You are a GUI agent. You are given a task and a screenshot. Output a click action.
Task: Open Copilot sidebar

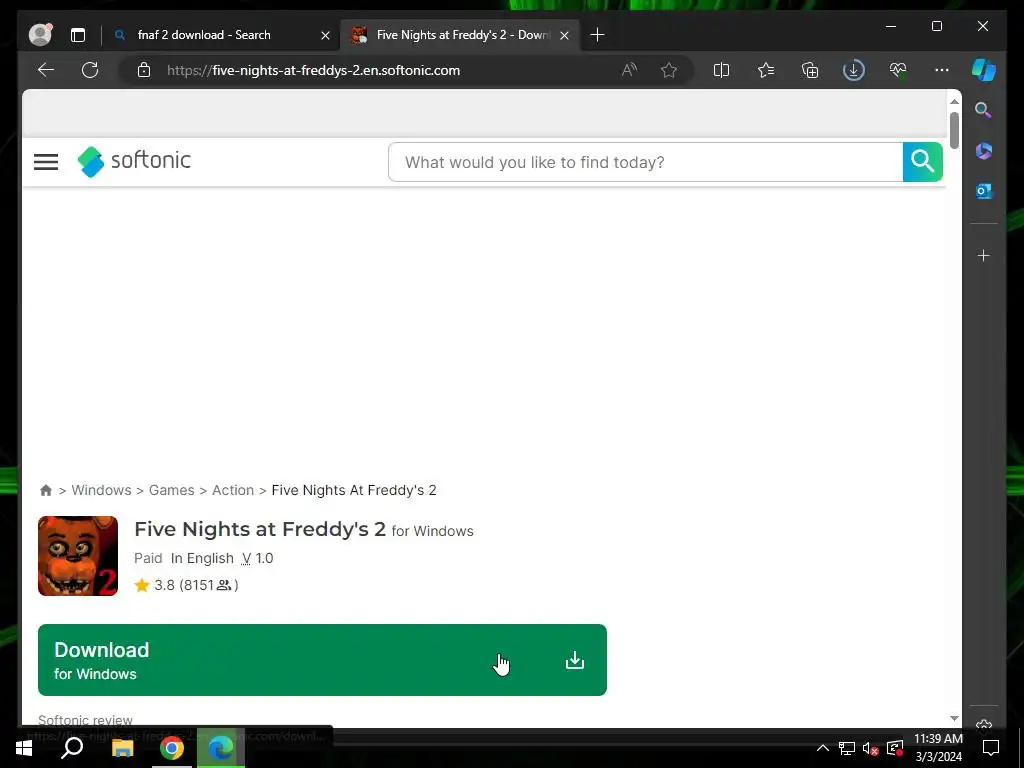[x=984, y=70]
